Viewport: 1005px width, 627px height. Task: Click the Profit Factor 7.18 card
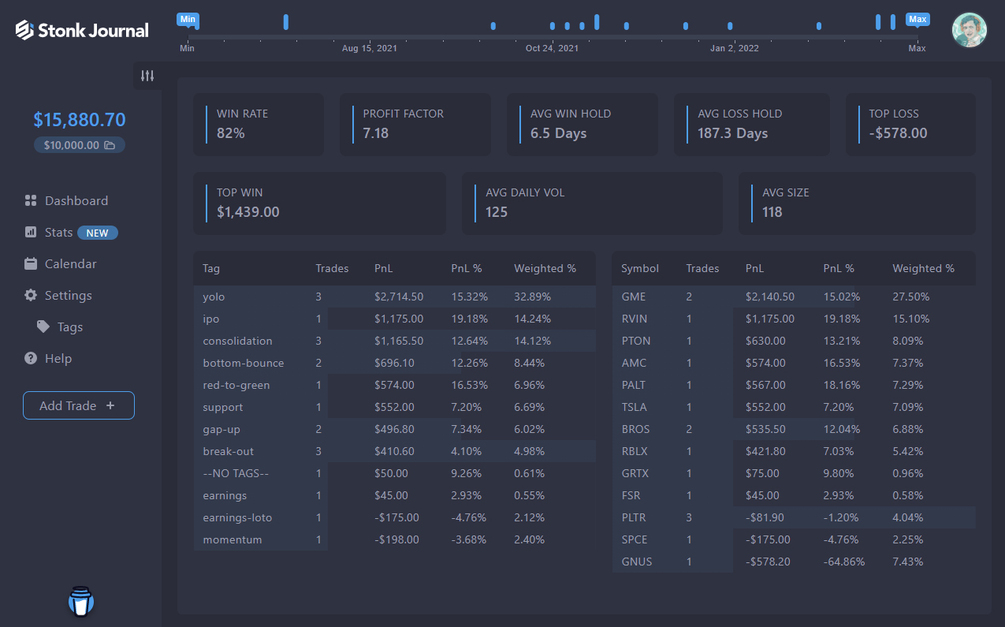[415, 124]
